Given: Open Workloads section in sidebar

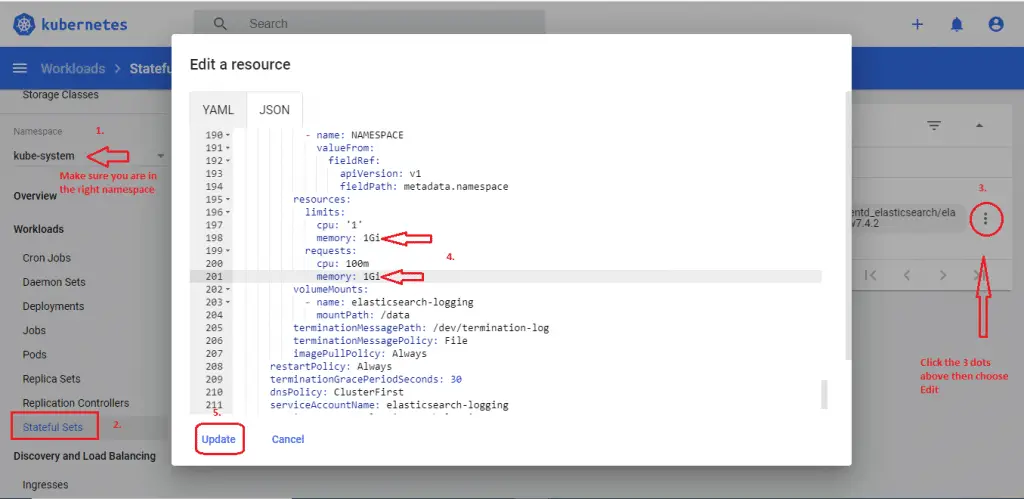Looking at the screenshot, I should 39,229.
